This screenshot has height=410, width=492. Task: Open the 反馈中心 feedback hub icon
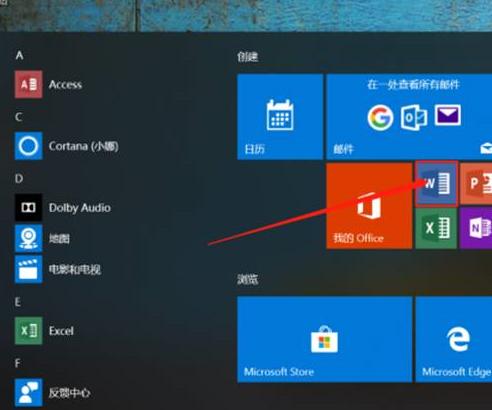(28, 392)
